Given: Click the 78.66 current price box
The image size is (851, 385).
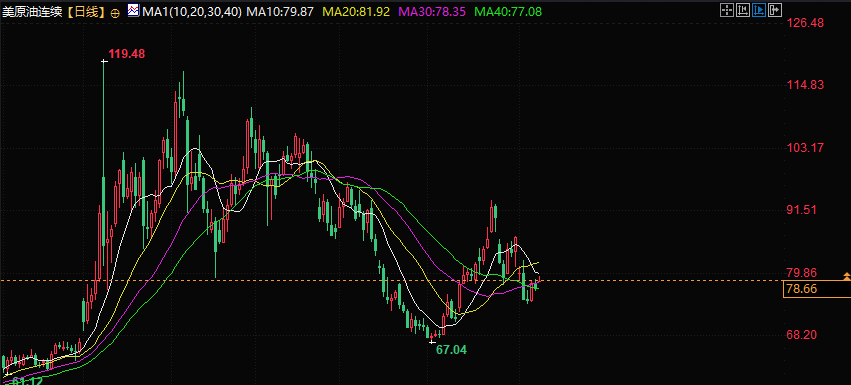Looking at the screenshot, I should pyautogui.click(x=817, y=289).
